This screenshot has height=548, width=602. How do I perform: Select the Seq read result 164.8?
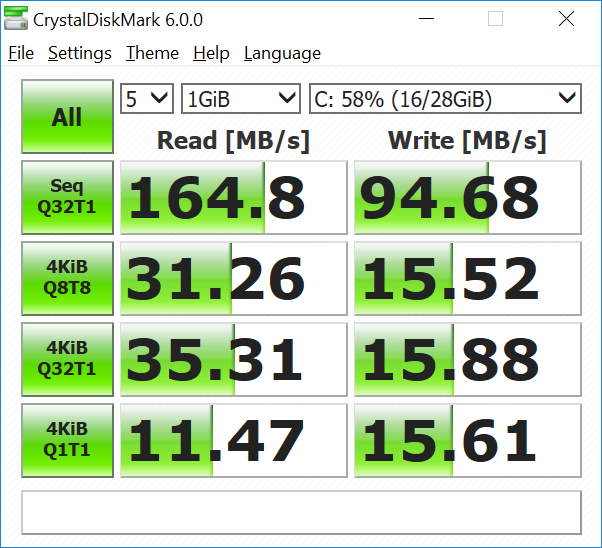pos(234,197)
